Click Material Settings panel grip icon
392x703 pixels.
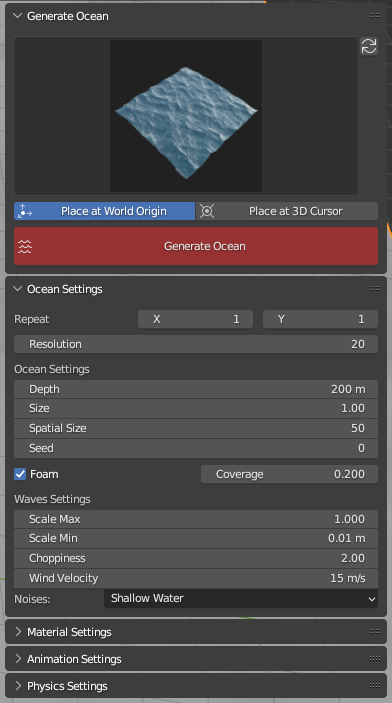[375, 632]
